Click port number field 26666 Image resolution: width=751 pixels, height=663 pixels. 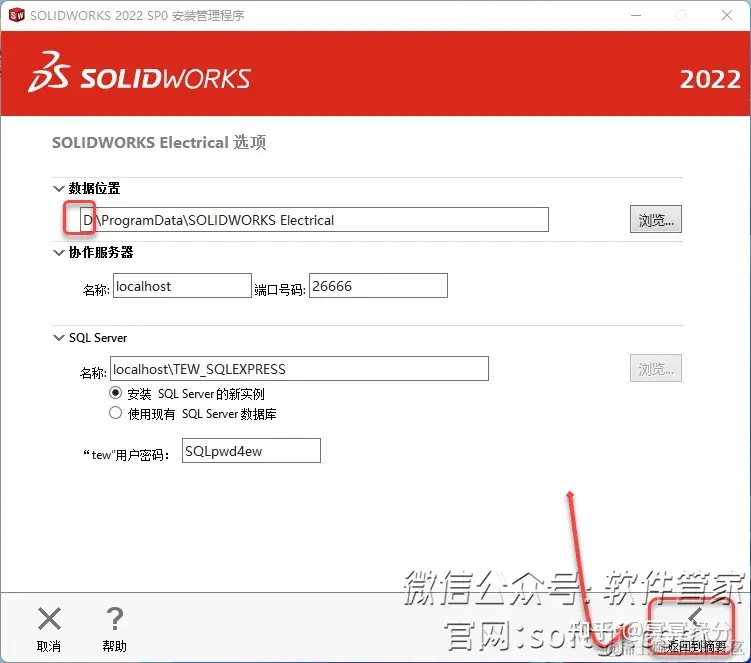[378, 286]
